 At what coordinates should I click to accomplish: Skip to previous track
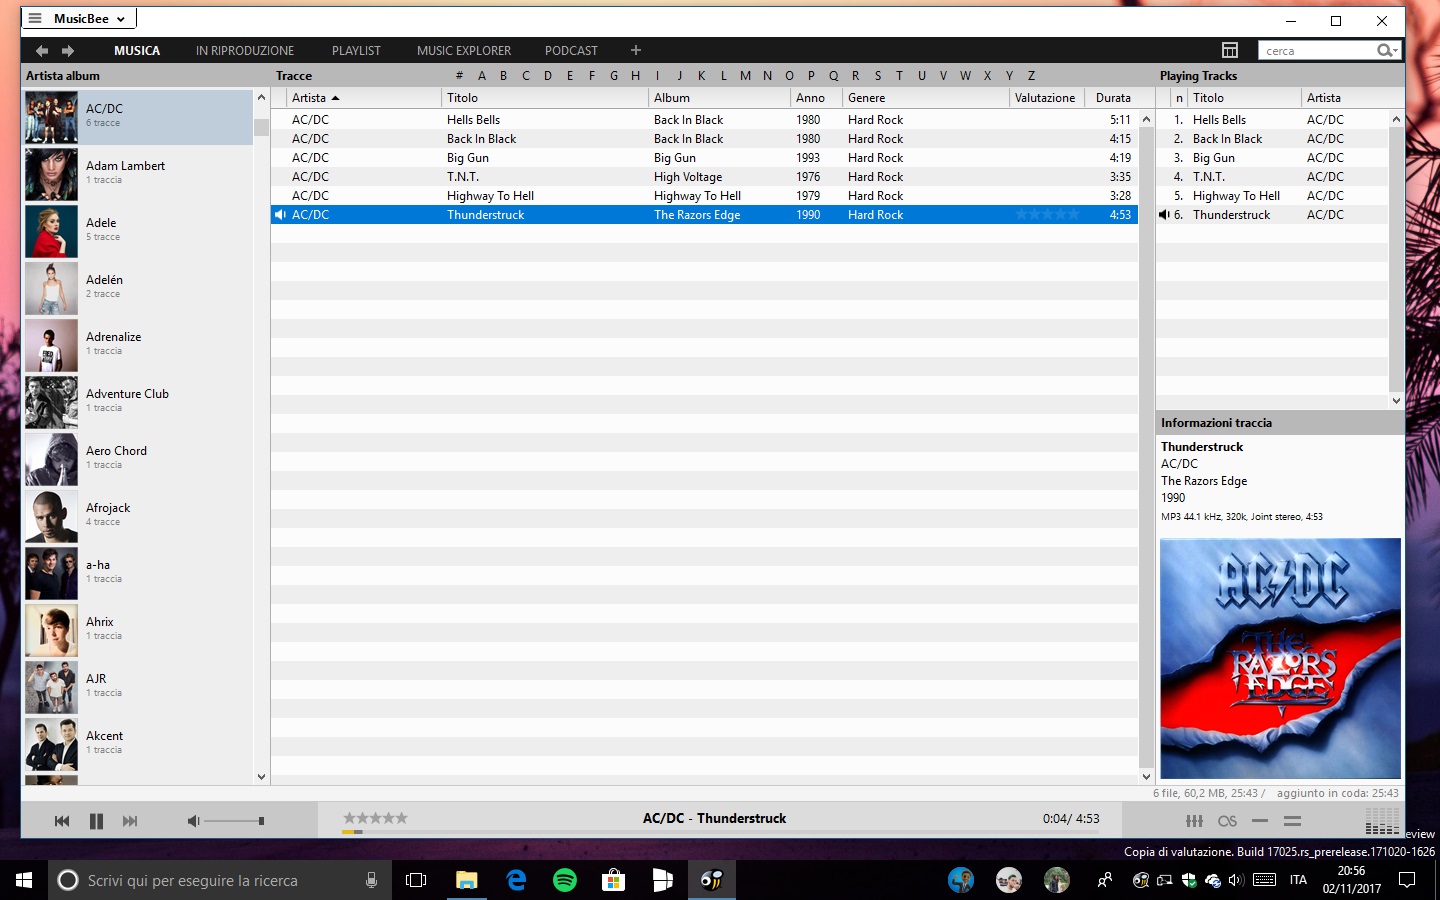pos(62,821)
